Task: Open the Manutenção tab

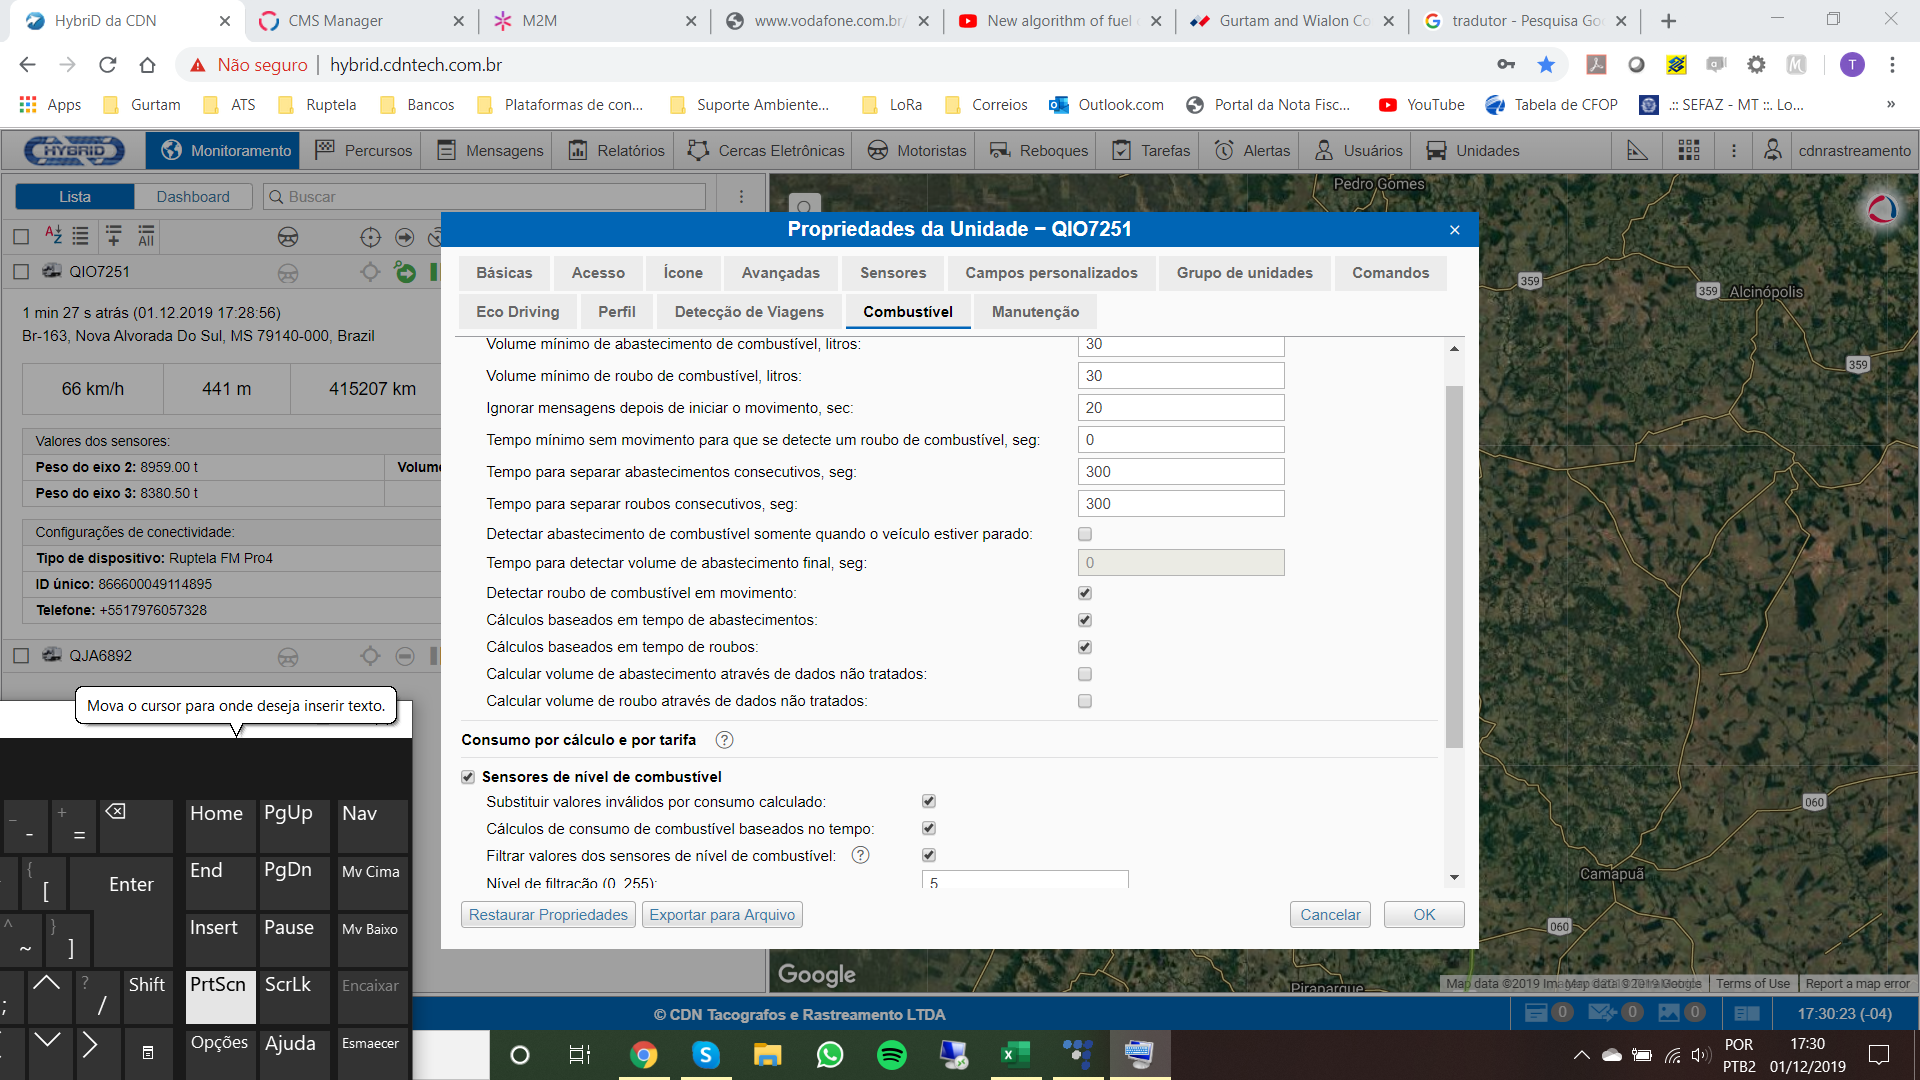Action: pos(1035,312)
